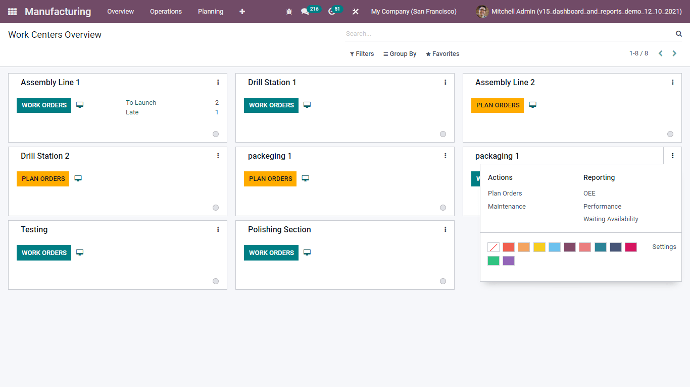Expand the Favorites dropdown
Viewport: 690px width, 387px height.
point(442,54)
